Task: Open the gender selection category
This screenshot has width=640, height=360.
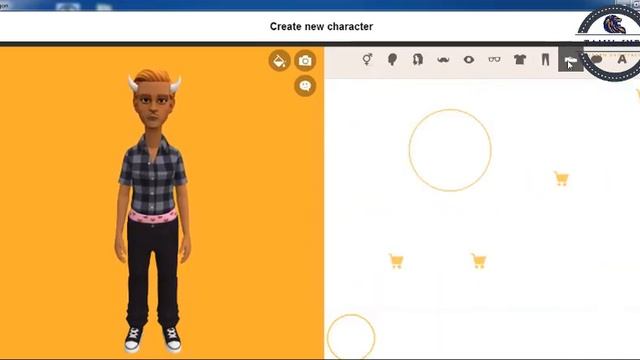Action: click(367, 60)
